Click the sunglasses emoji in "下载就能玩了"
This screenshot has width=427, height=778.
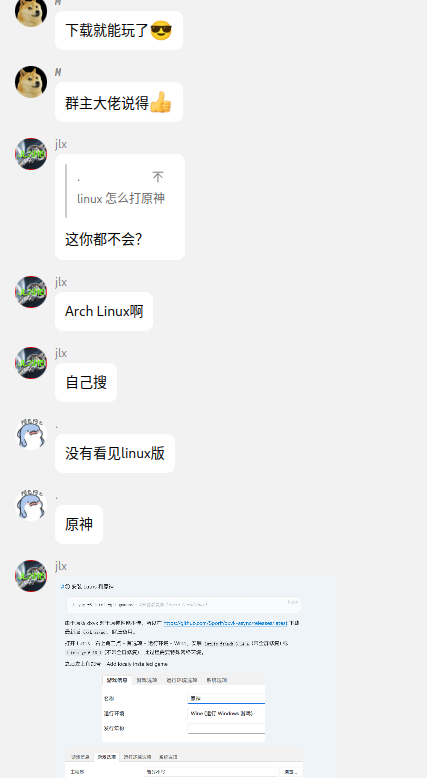point(161,31)
